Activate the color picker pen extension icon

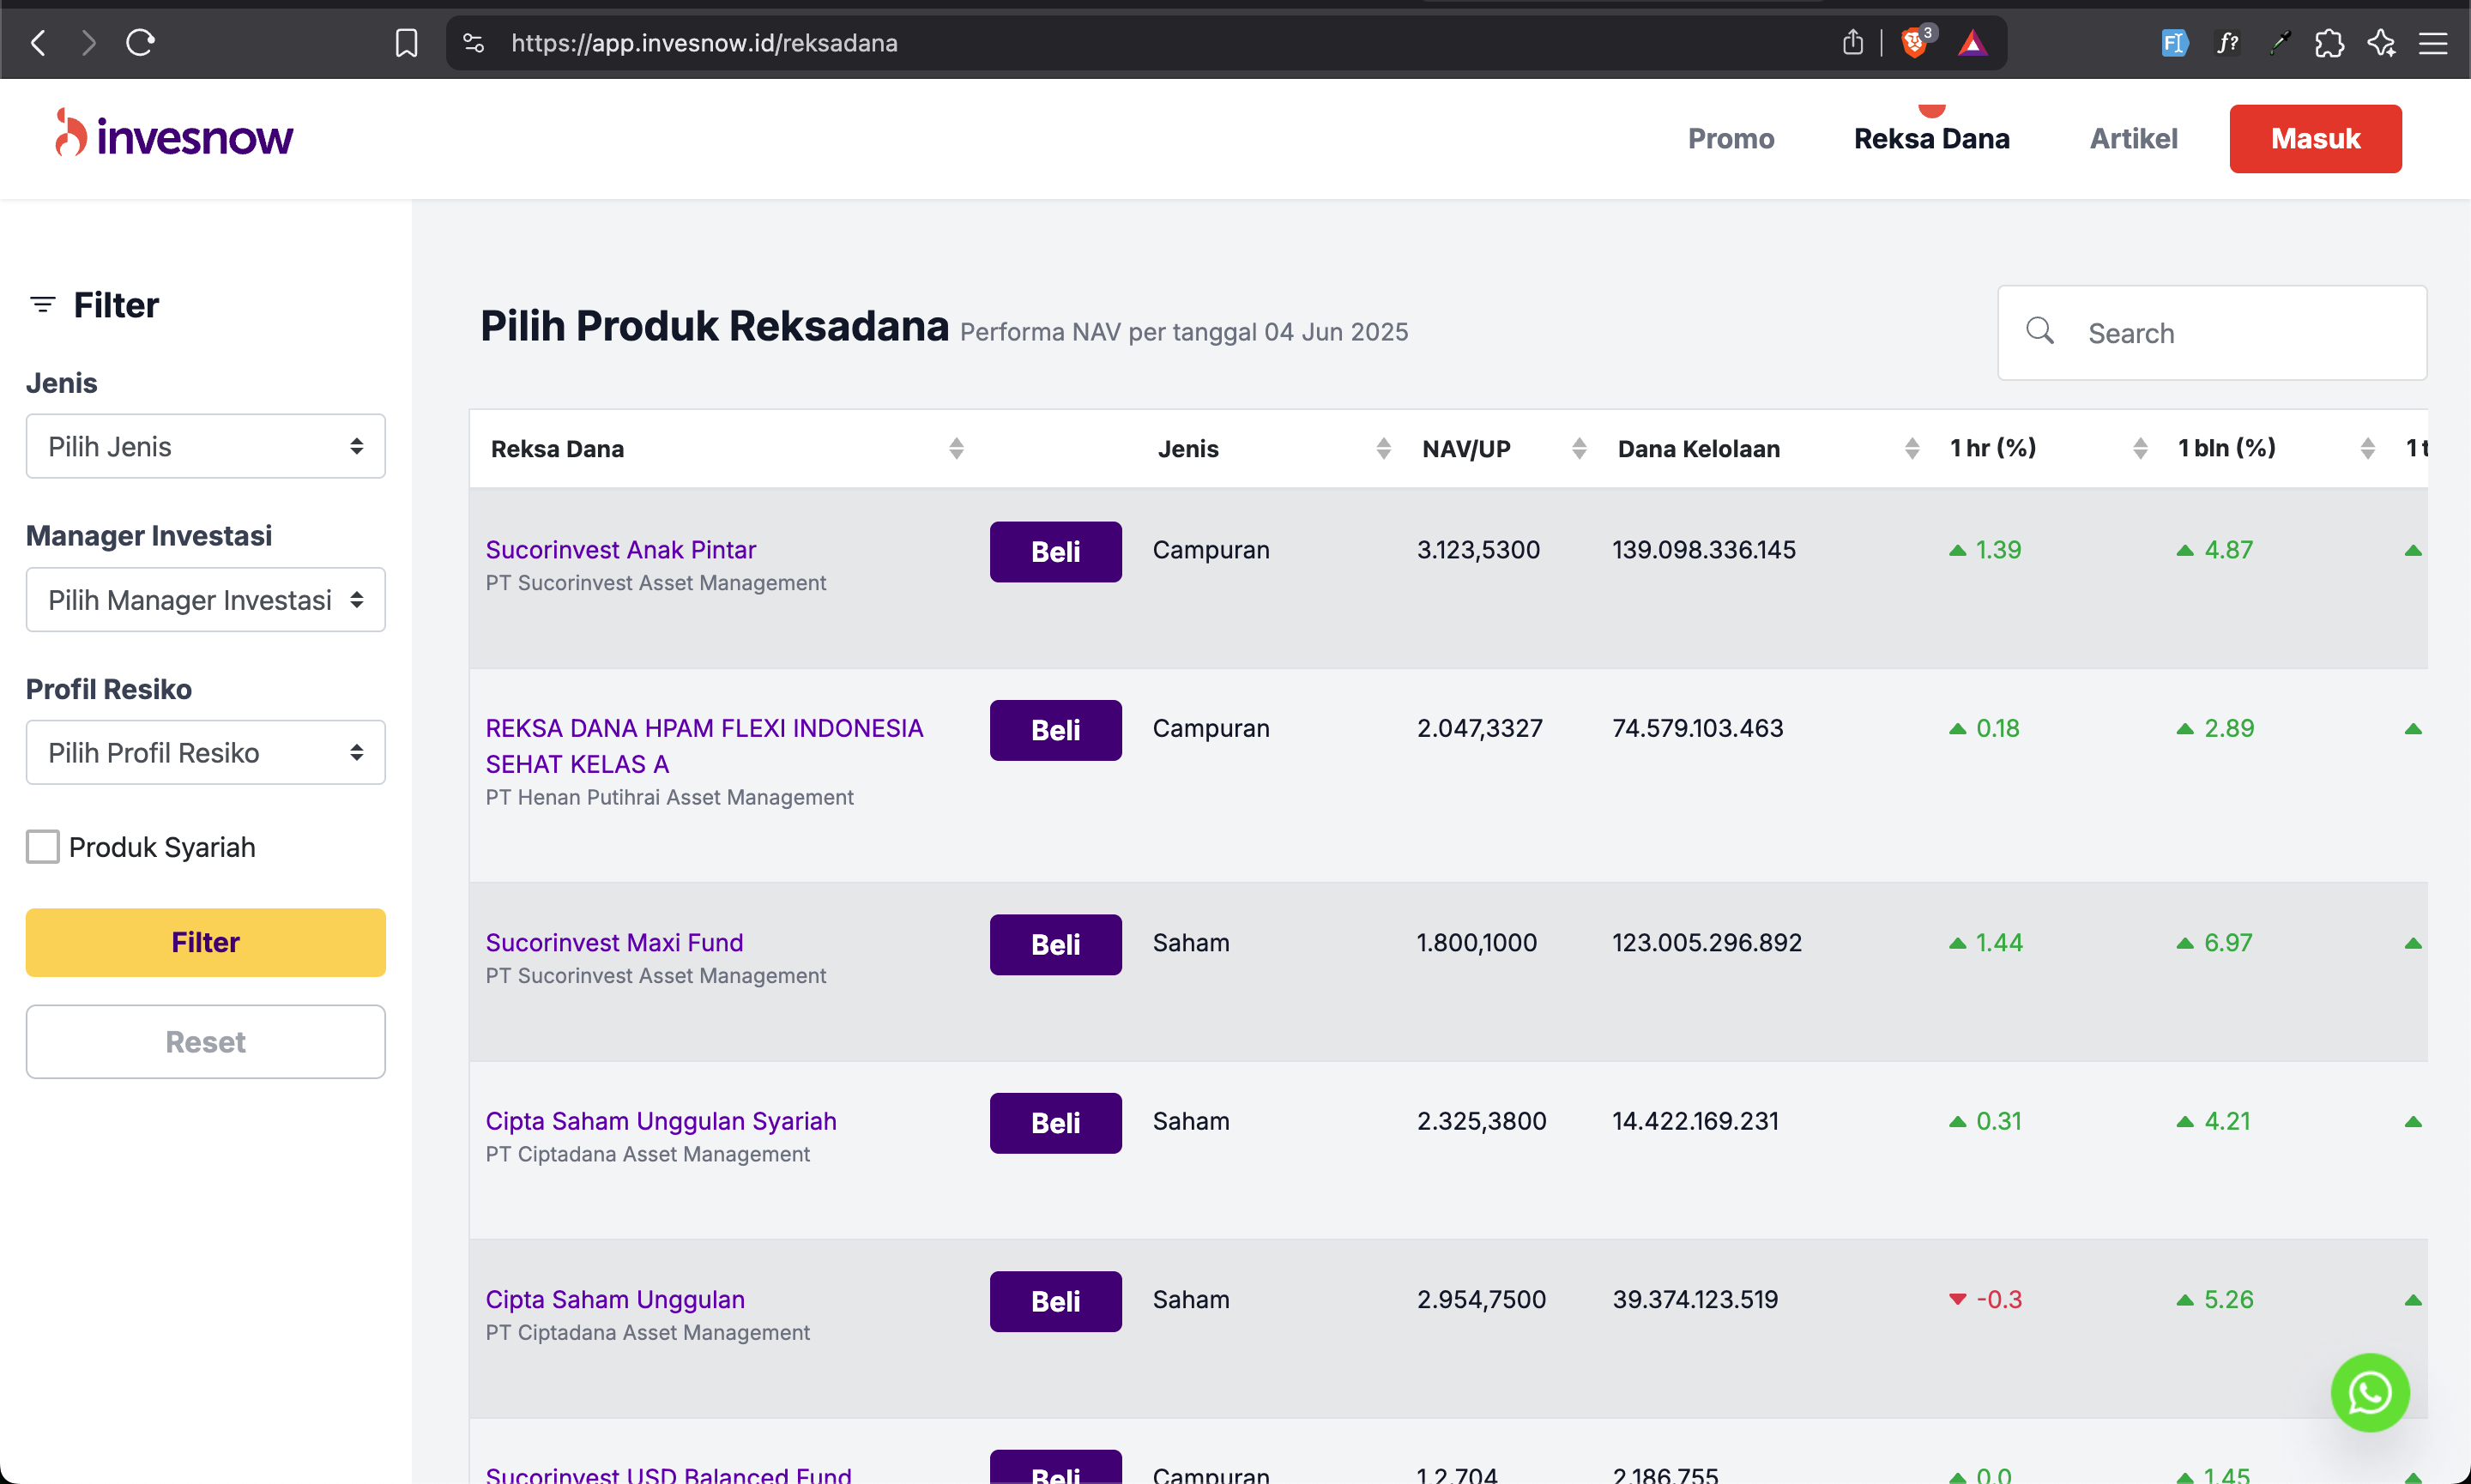[2279, 43]
